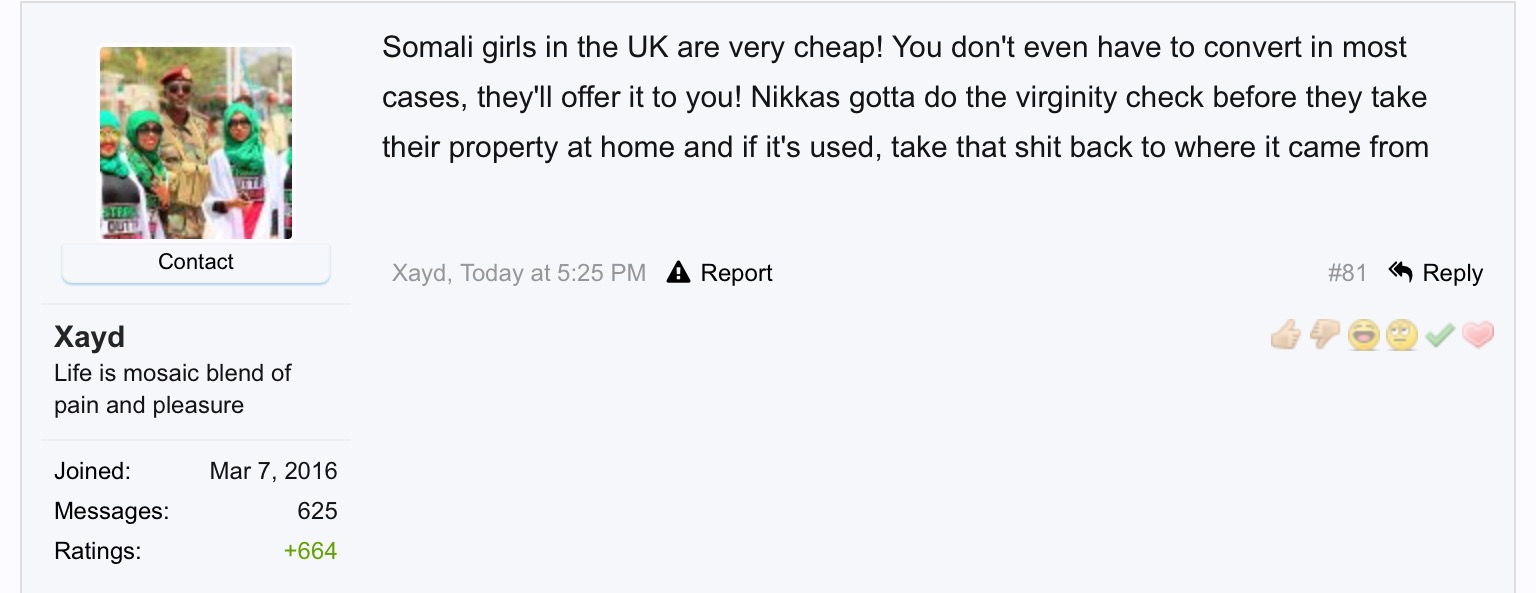This screenshot has width=1536, height=593.
Task: Rate the post with the thumbs-up icon
Action: click(1286, 335)
